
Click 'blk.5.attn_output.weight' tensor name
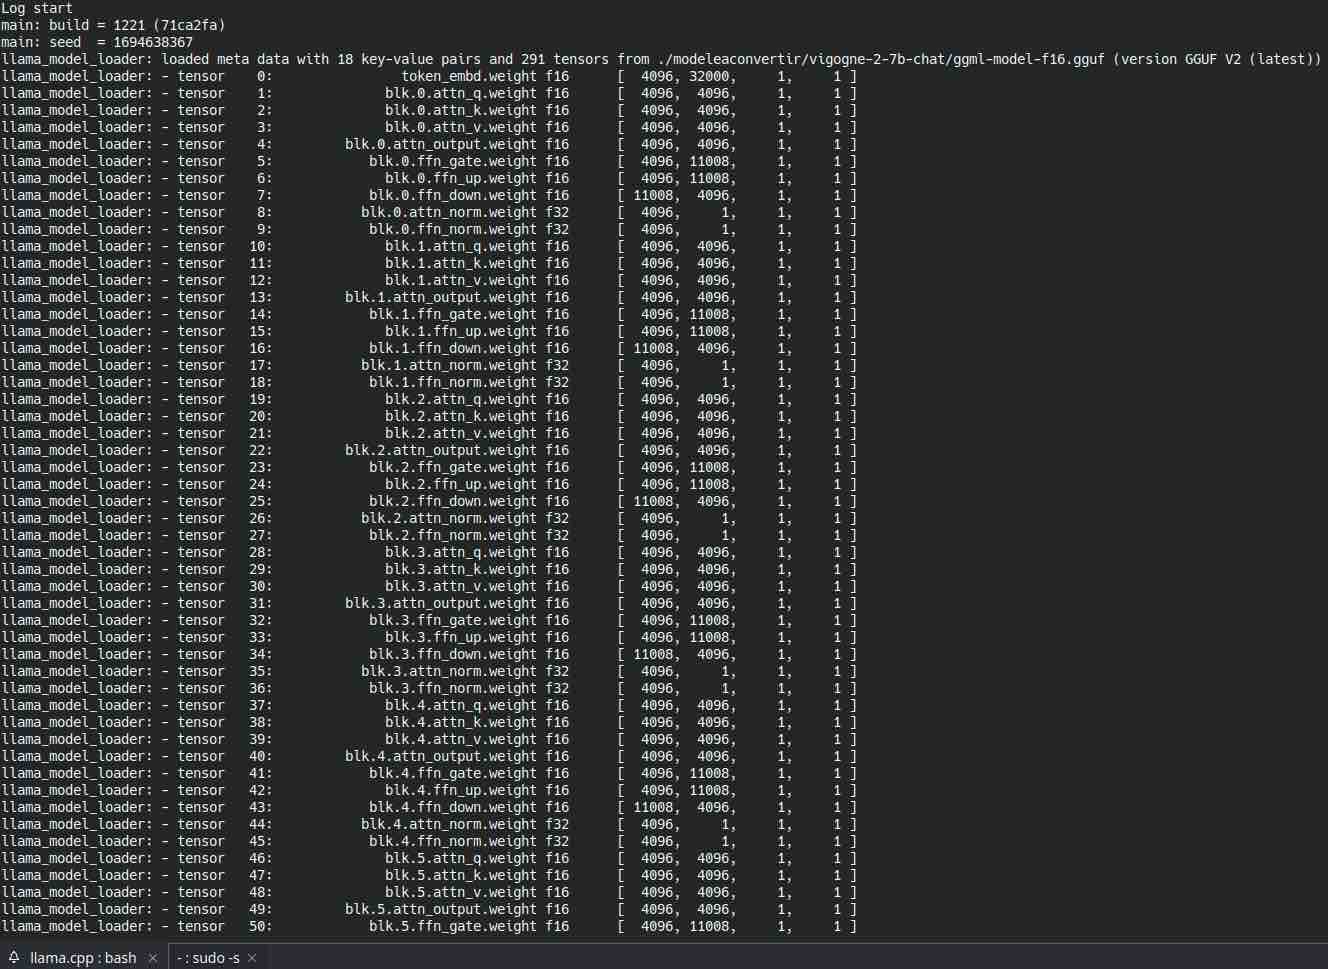442,909
